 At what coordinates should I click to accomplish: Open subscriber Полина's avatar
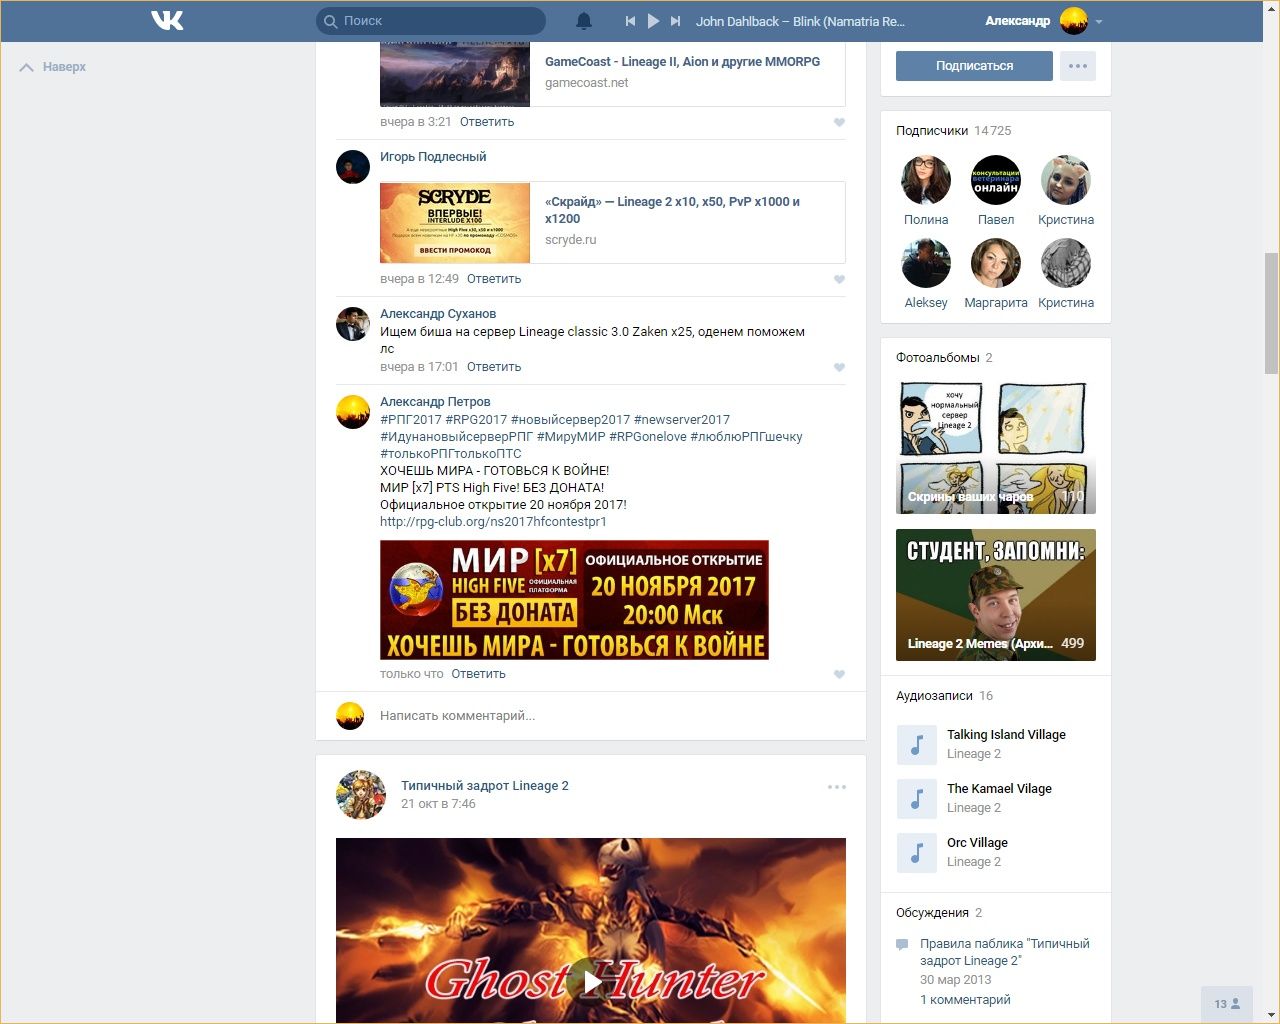point(926,181)
